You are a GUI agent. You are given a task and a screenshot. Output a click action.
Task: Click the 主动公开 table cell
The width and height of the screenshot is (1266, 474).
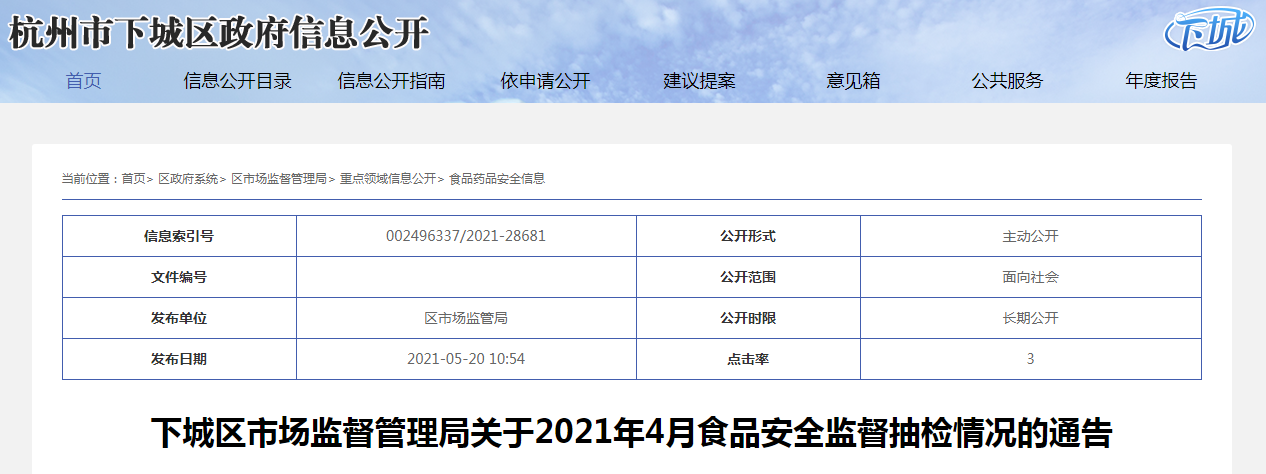pos(1030,236)
